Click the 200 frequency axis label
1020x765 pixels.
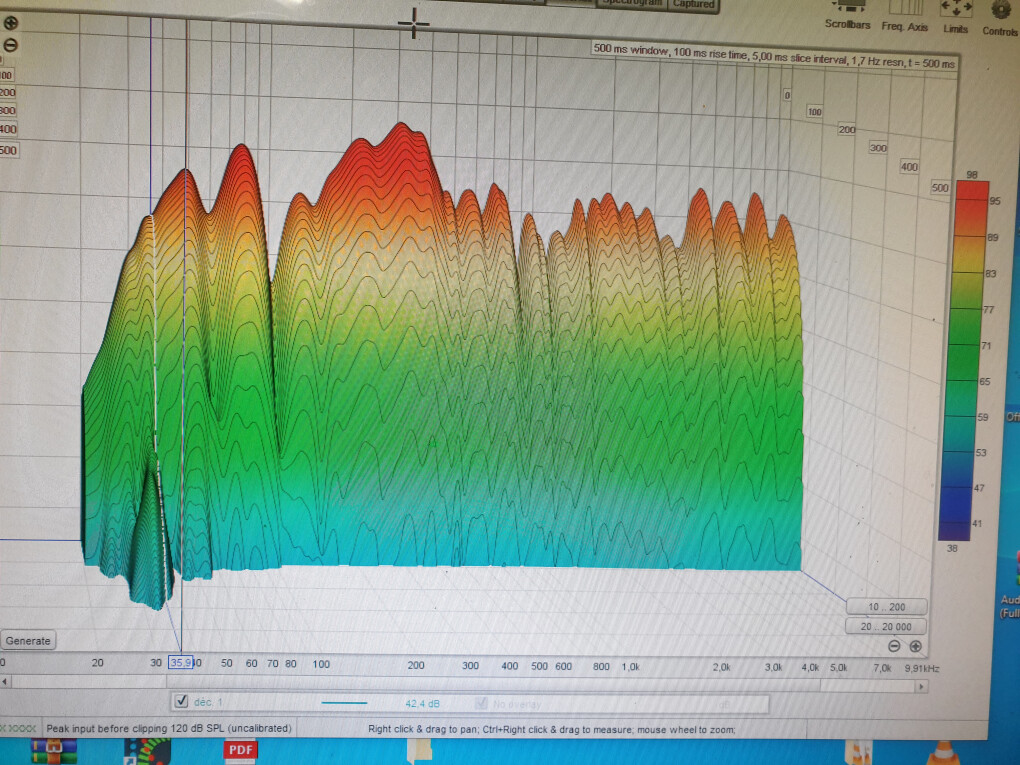[x=416, y=665]
